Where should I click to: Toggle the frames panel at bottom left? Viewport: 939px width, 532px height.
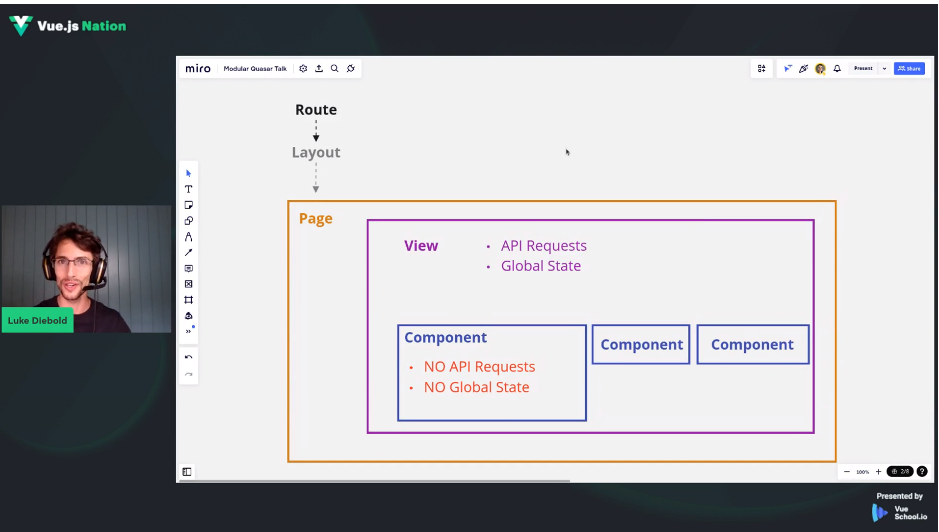pyautogui.click(x=187, y=471)
